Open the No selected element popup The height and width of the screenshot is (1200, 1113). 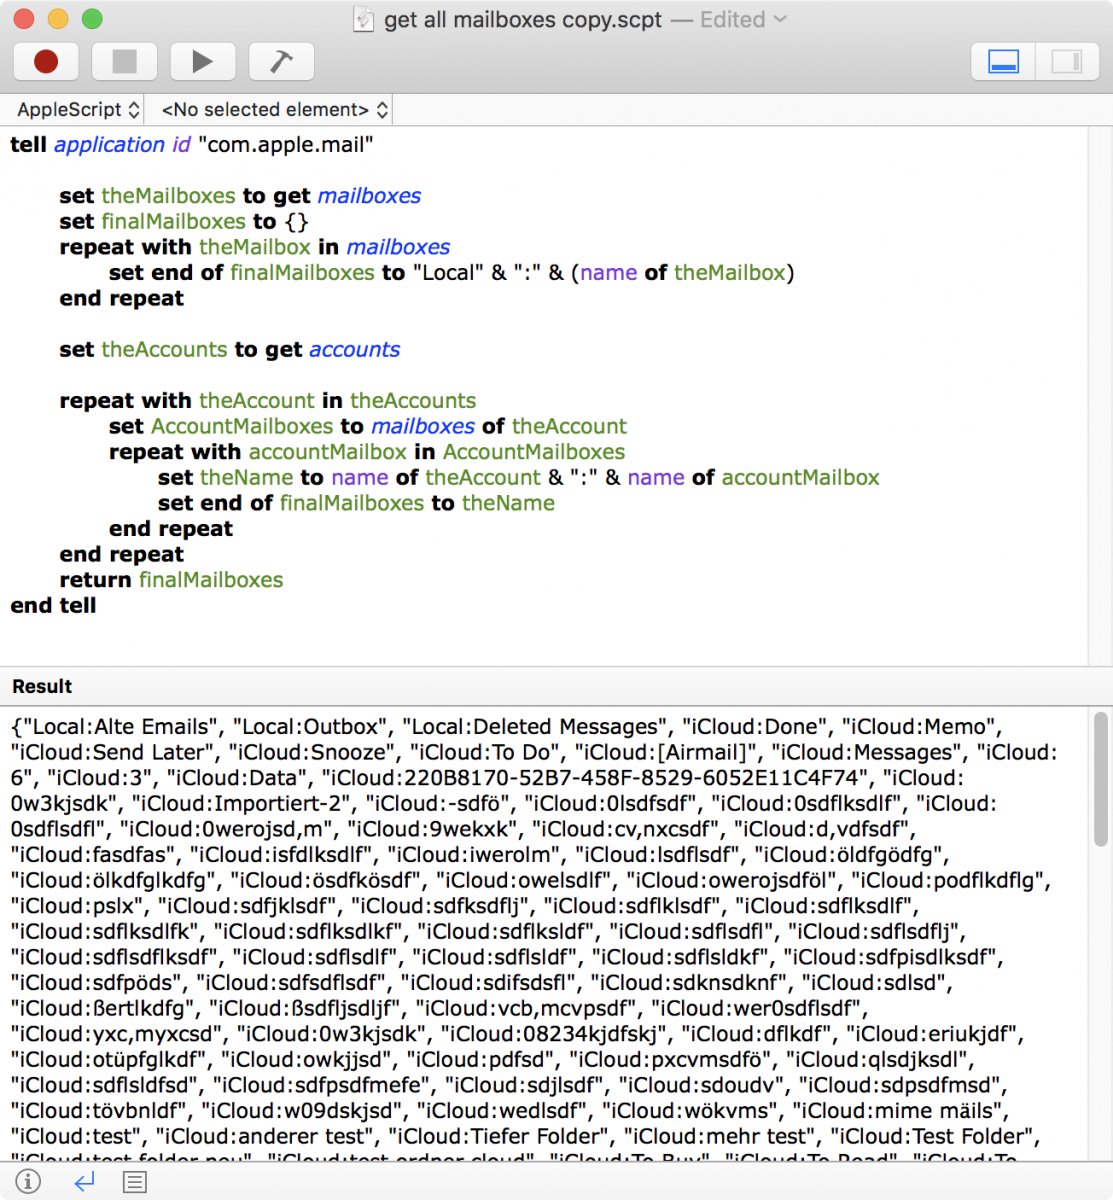[274, 110]
